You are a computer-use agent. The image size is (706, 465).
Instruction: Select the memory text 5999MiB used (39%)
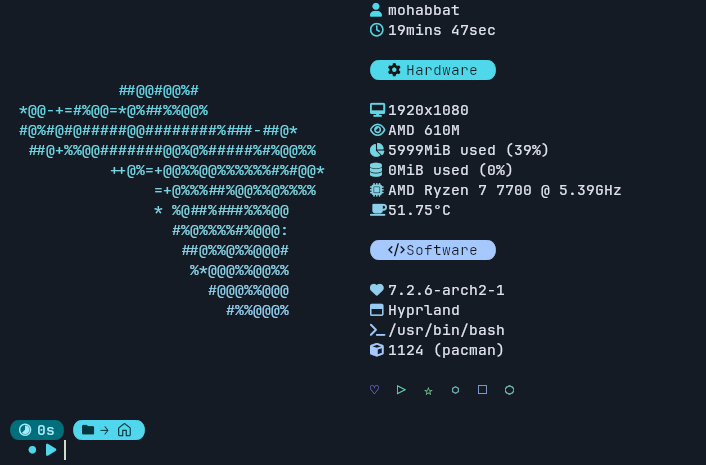tap(469, 150)
